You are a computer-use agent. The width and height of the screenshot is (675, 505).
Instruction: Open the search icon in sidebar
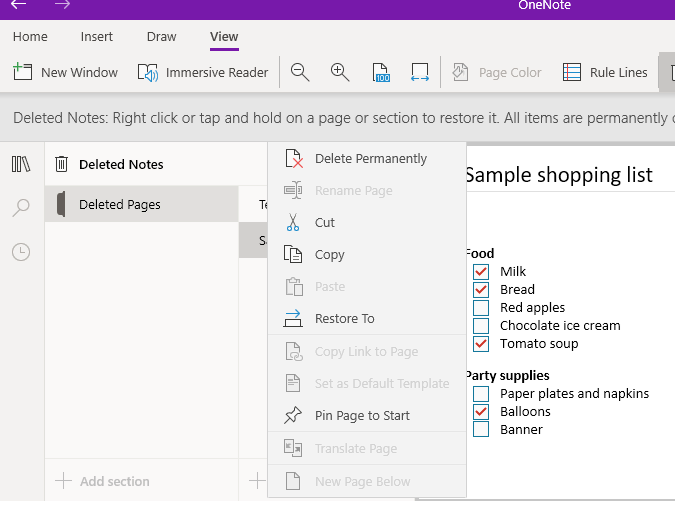21,208
